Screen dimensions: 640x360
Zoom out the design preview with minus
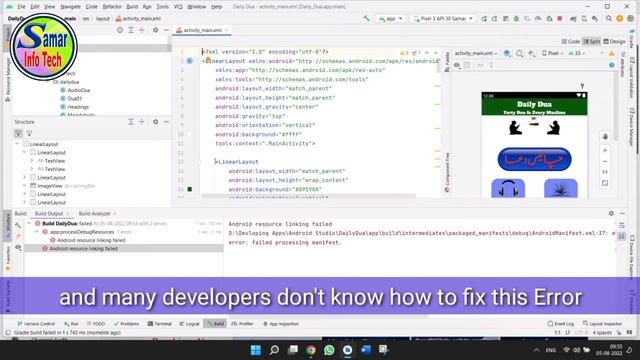click(605, 162)
